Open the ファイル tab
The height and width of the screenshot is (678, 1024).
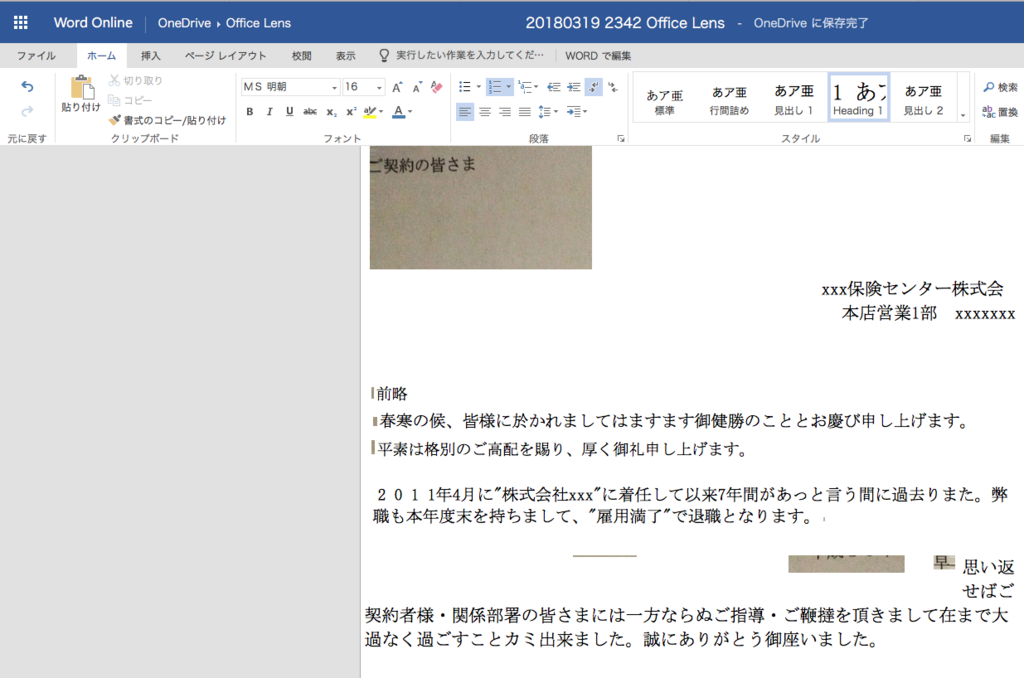coord(36,56)
